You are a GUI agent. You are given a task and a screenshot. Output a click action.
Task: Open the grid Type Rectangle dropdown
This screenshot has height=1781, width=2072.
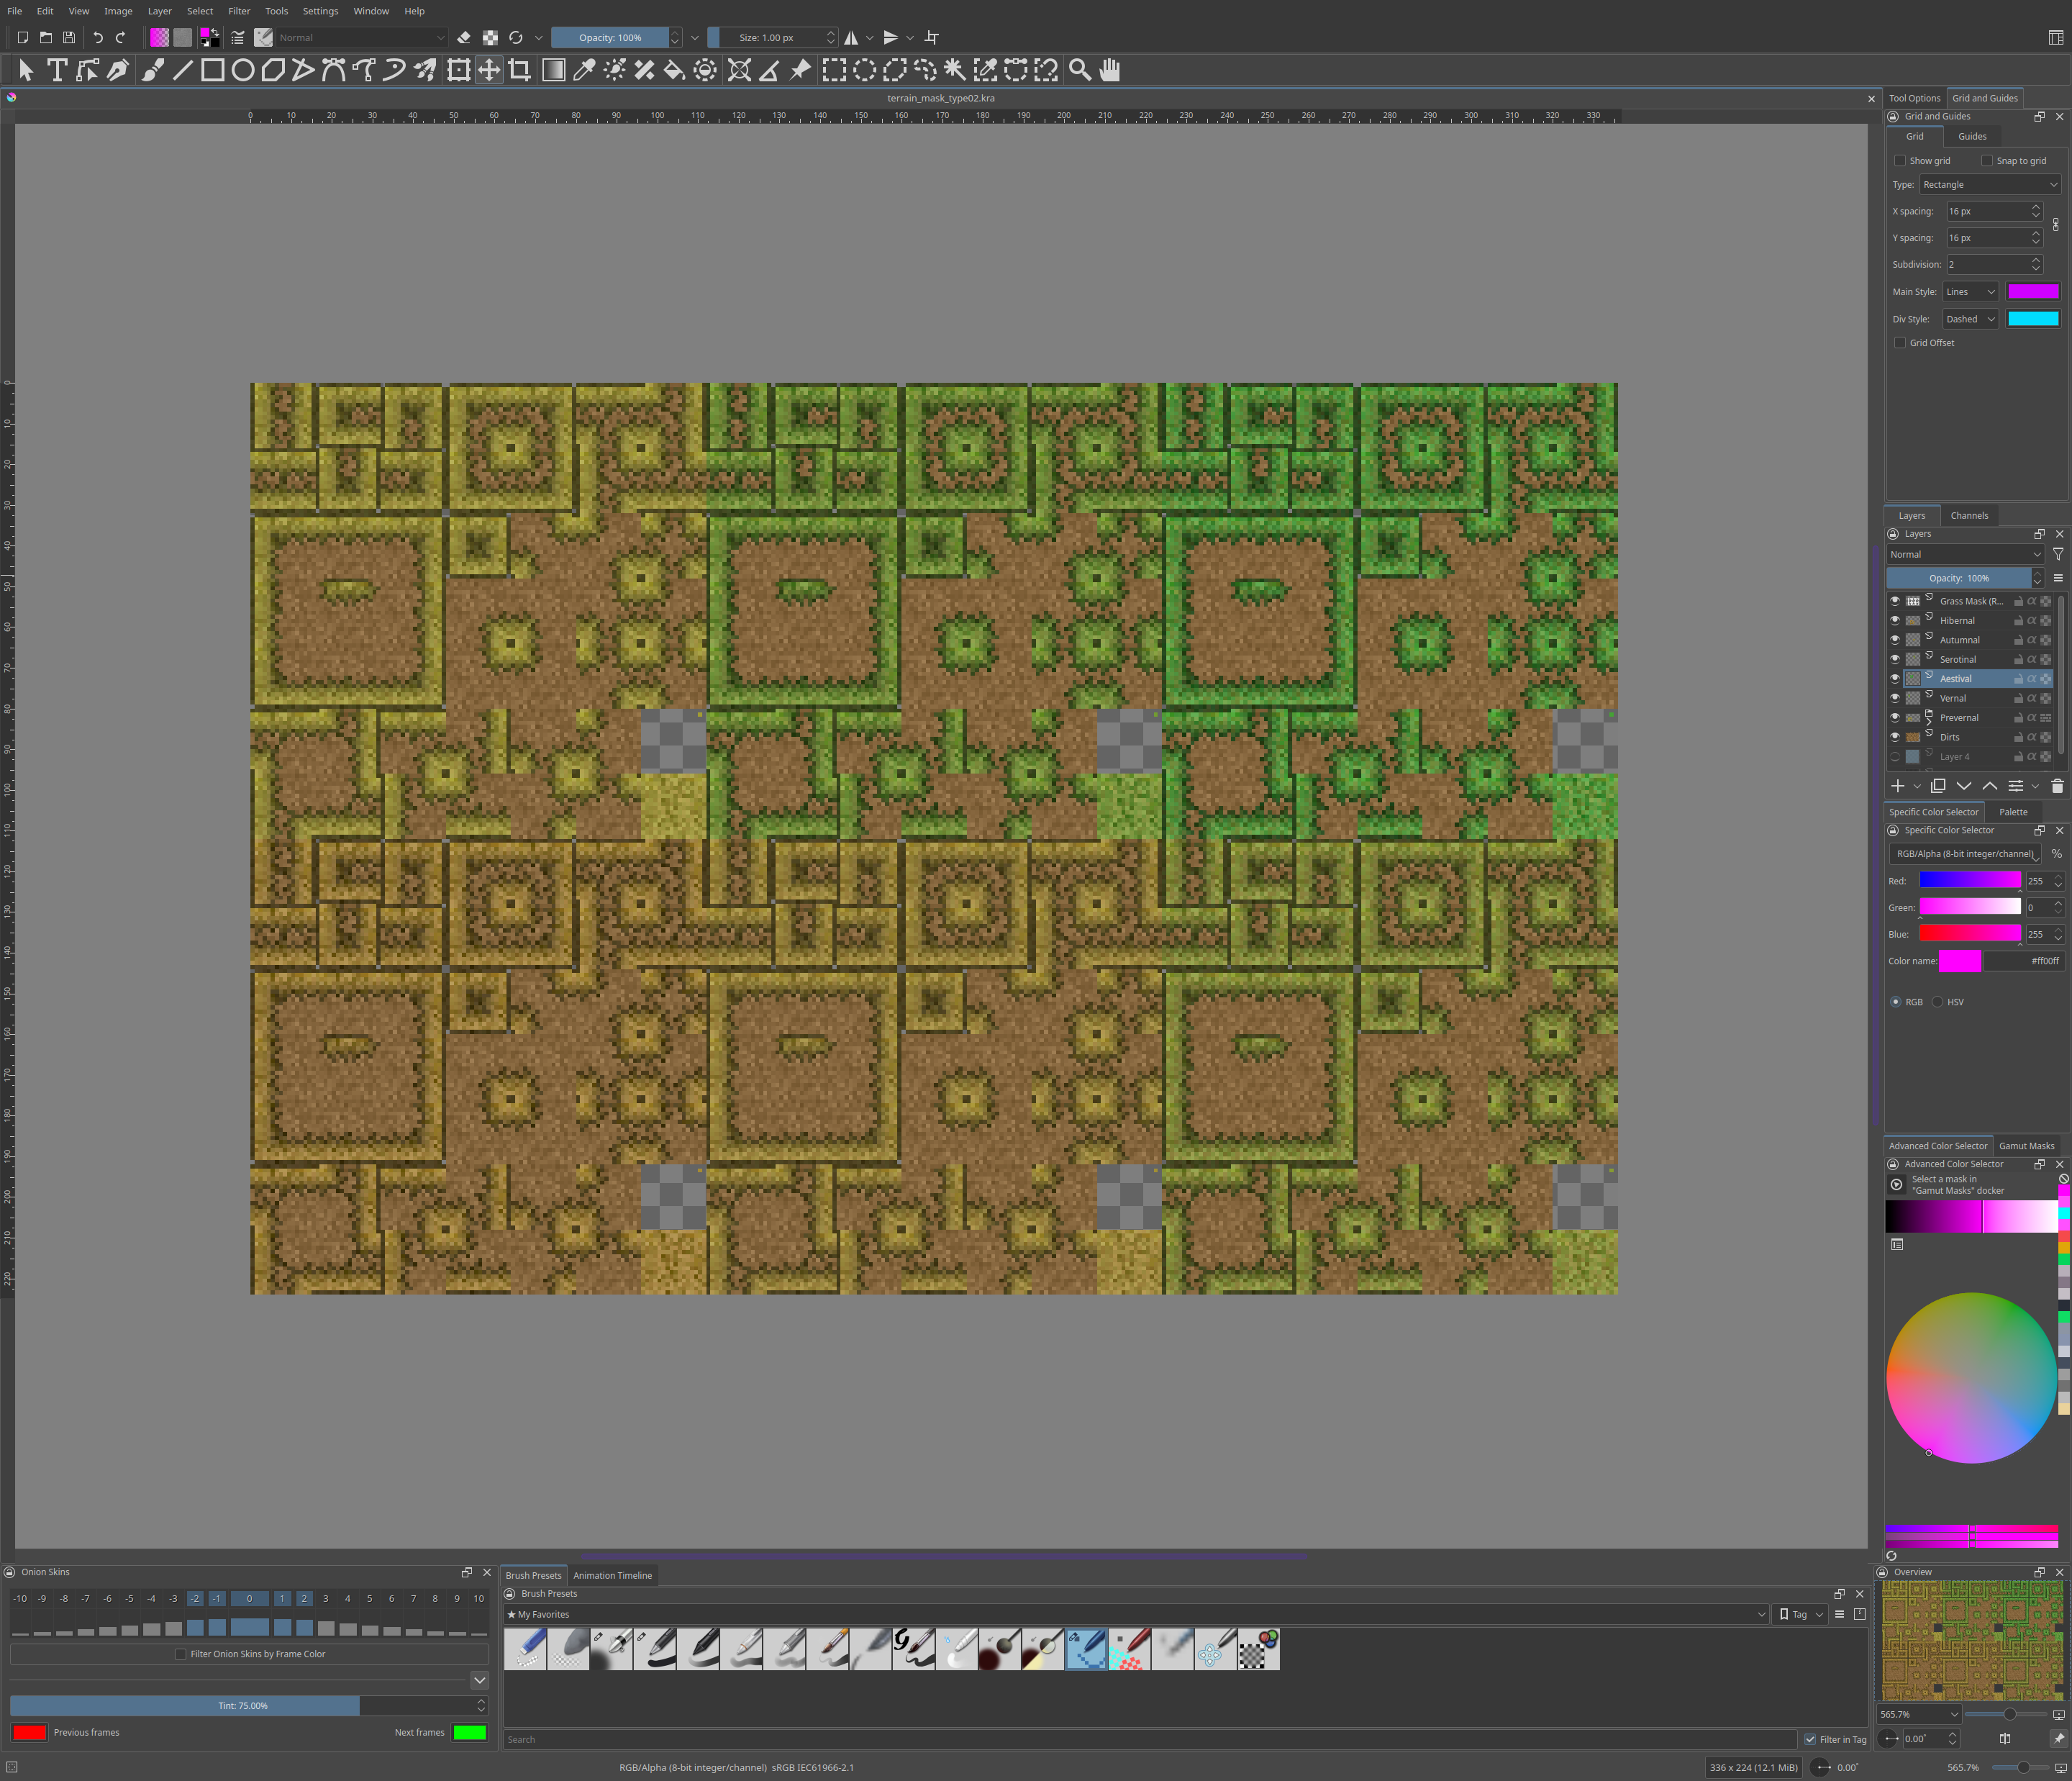pyautogui.click(x=1989, y=185)
